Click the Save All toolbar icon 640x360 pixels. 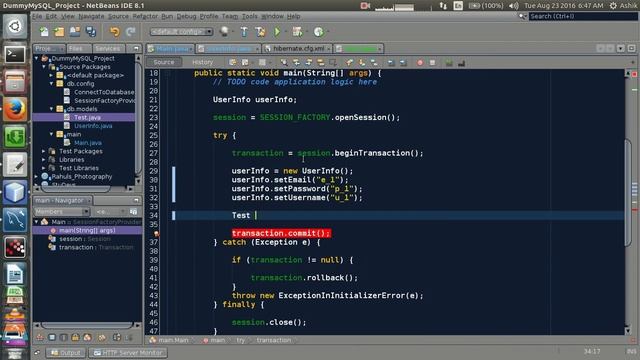click(91, 31)
